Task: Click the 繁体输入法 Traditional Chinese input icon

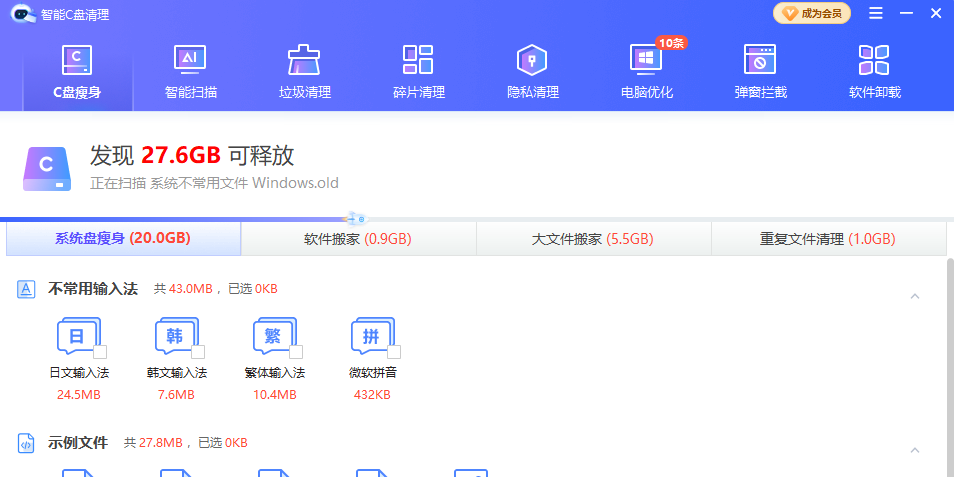Action: pyautogui.click(x=274, y=336)
